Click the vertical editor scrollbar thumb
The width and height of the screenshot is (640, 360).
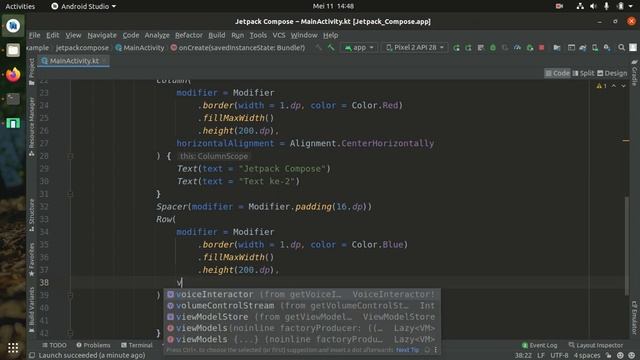[626, 245]
